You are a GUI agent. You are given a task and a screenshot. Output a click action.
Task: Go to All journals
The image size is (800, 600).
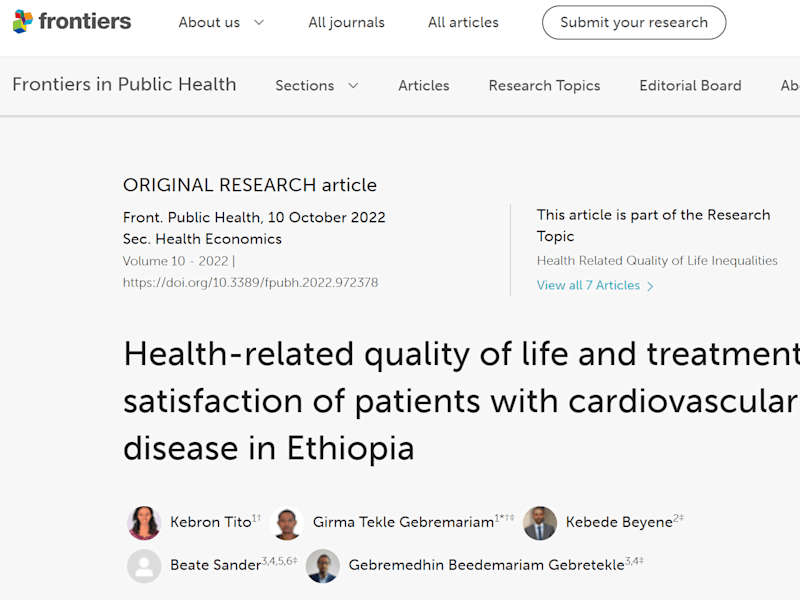coord(346,22)
